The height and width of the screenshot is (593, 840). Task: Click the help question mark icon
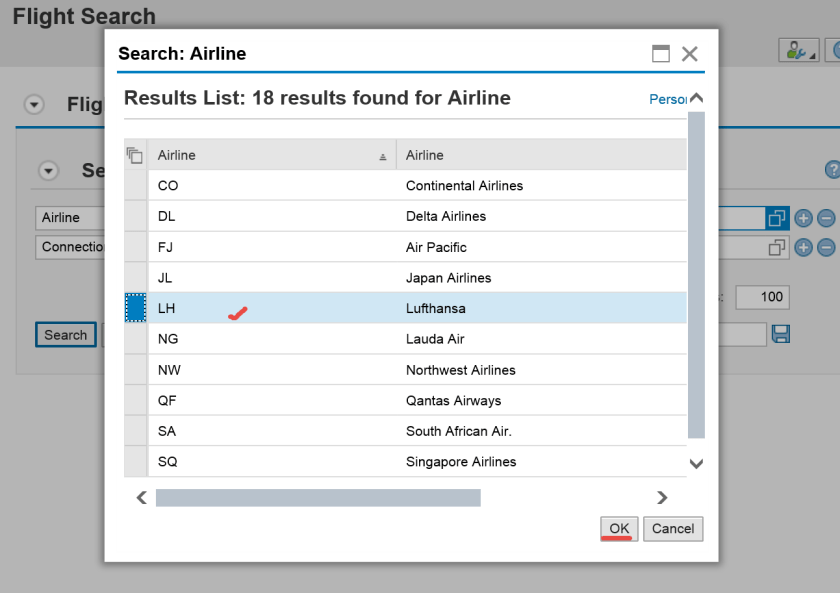(x=832, y=171)
